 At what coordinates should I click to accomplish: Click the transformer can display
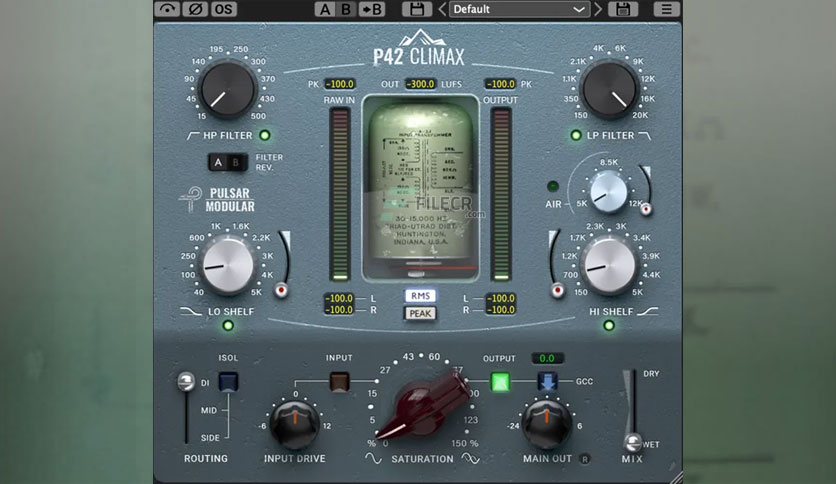point(420,188)
